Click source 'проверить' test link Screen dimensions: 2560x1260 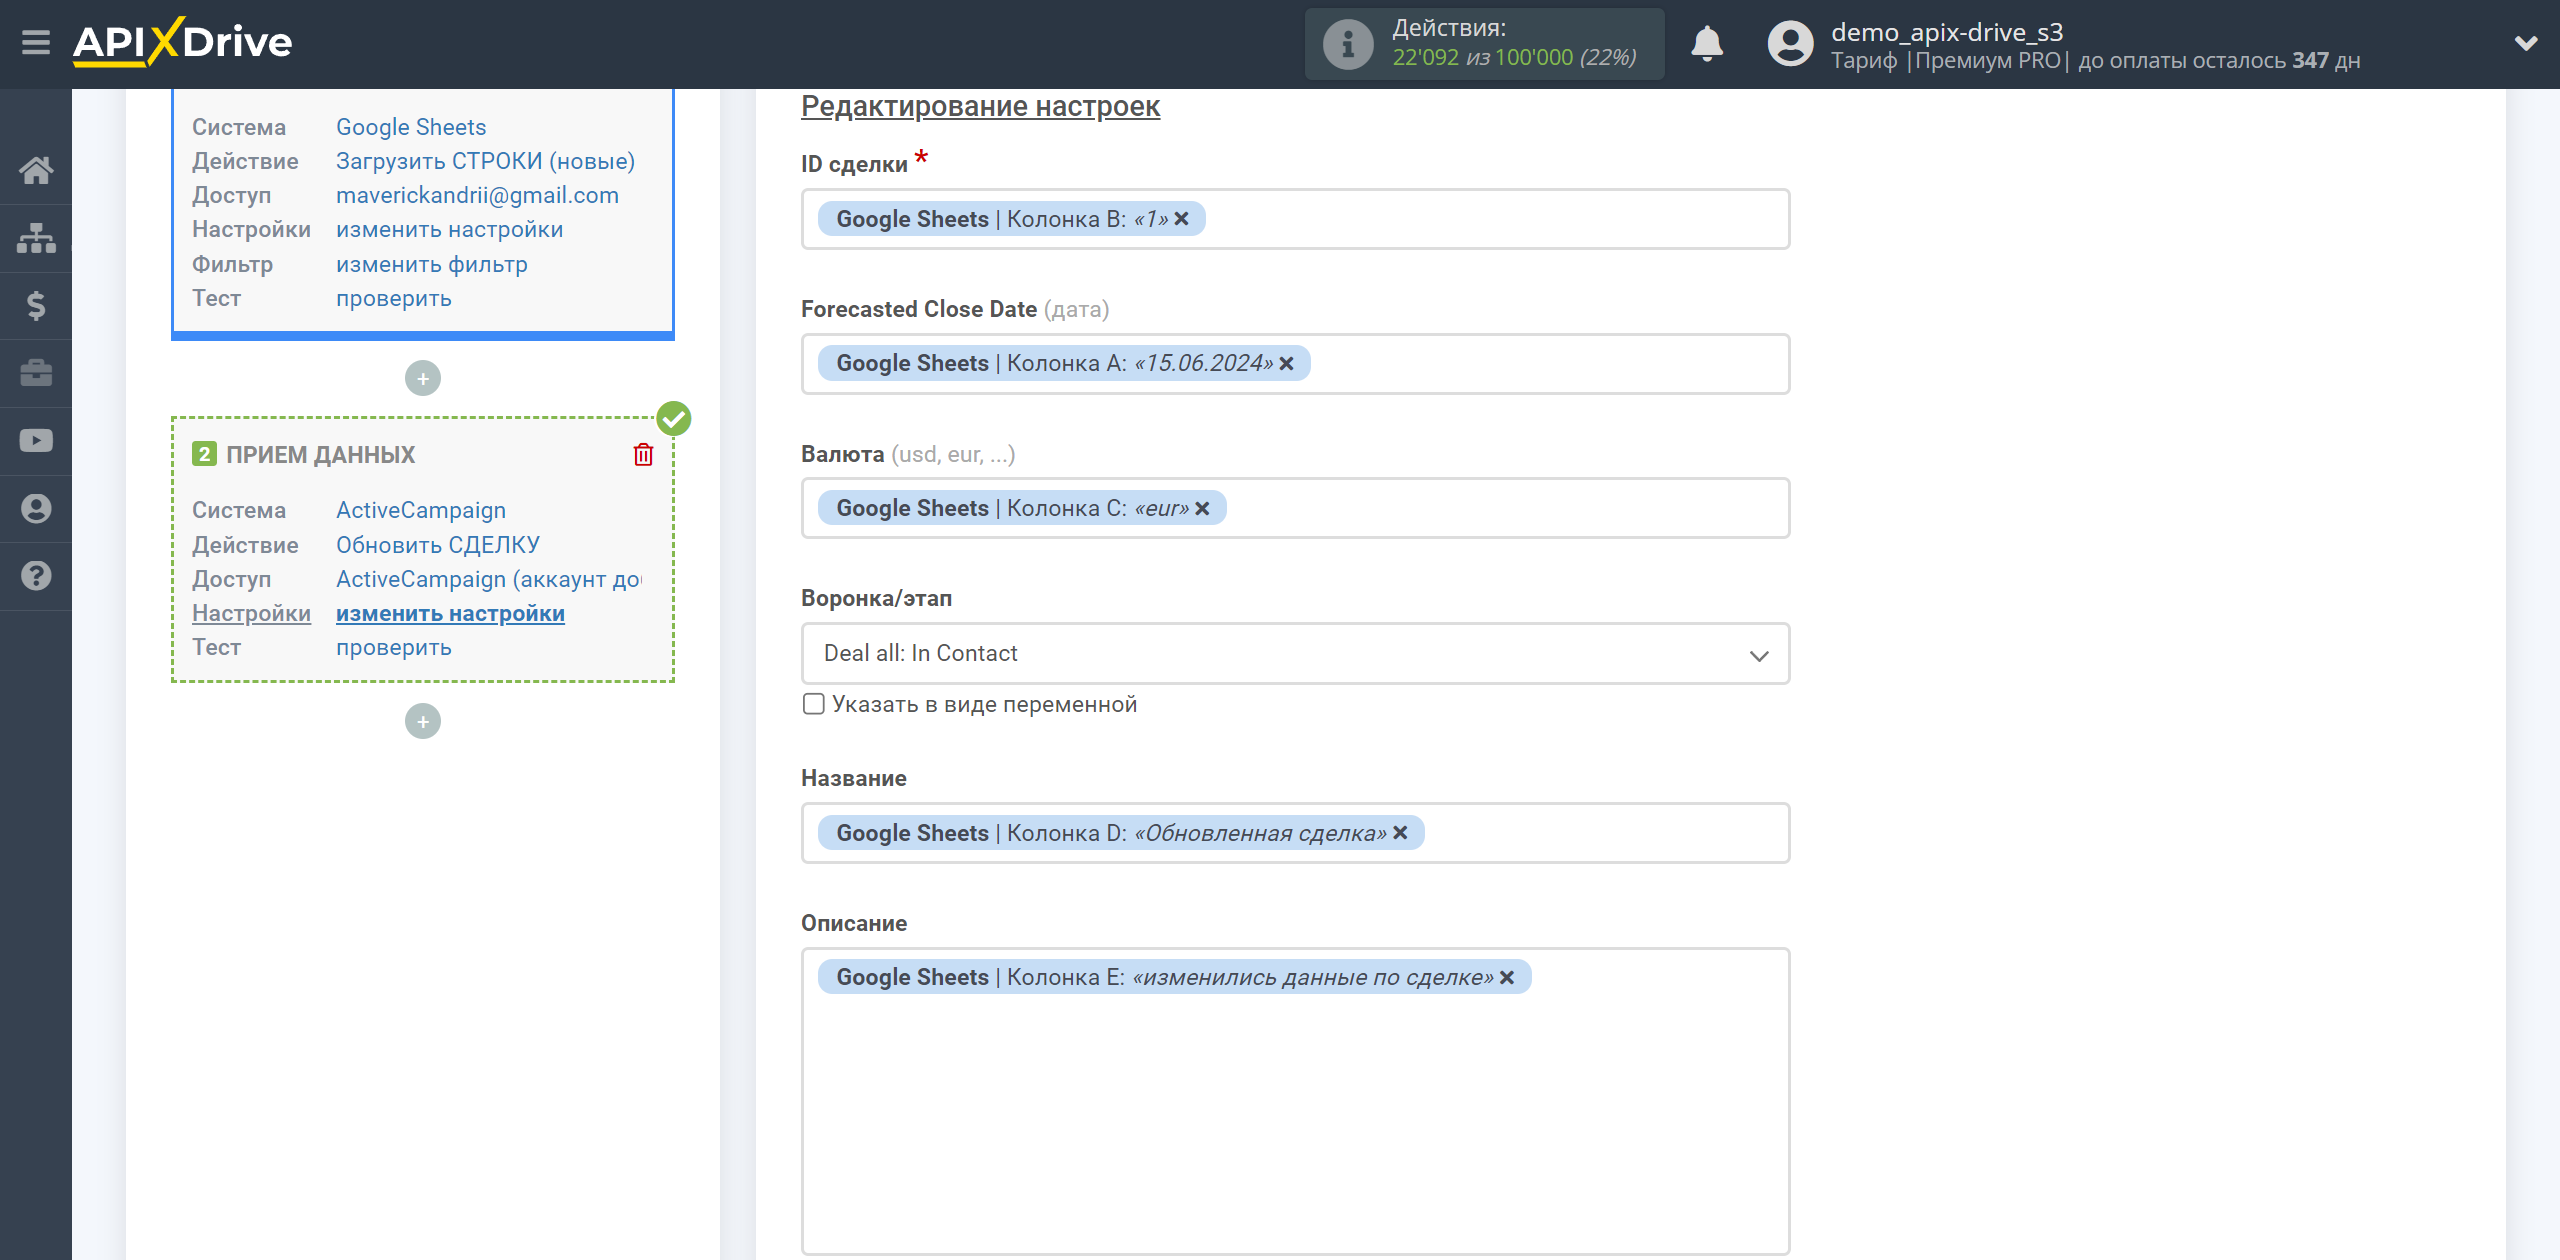(x=393, y=298)
